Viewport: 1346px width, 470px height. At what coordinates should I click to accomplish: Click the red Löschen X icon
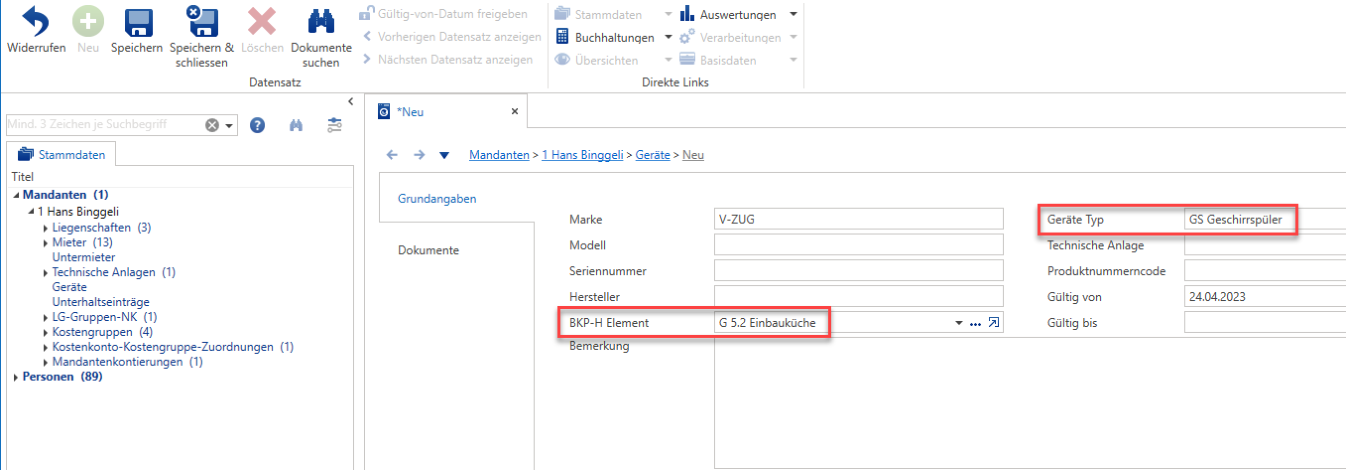click(262, 22)
